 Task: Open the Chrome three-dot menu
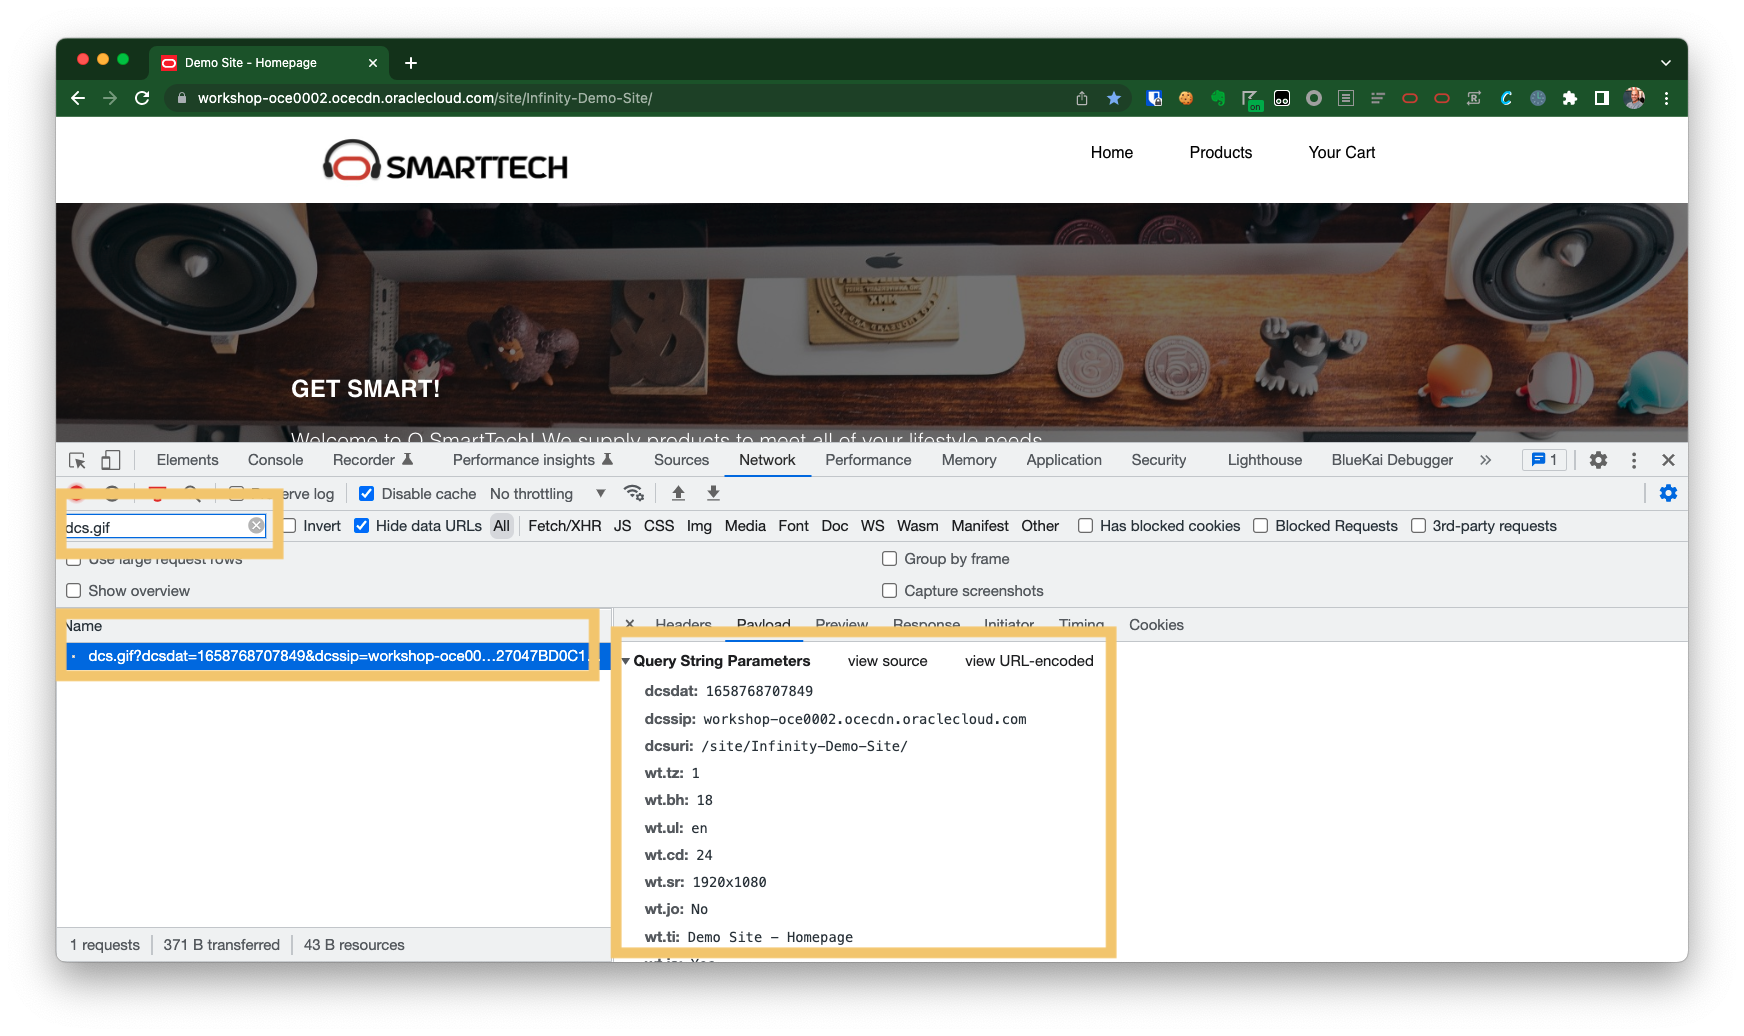point(1666,98)
